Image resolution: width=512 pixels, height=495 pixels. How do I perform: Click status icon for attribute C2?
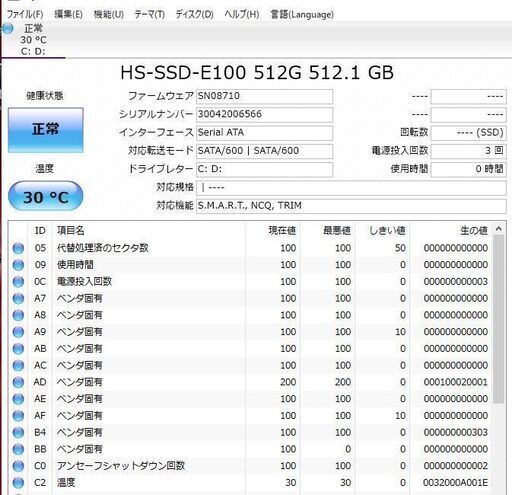tap(18, 483)
